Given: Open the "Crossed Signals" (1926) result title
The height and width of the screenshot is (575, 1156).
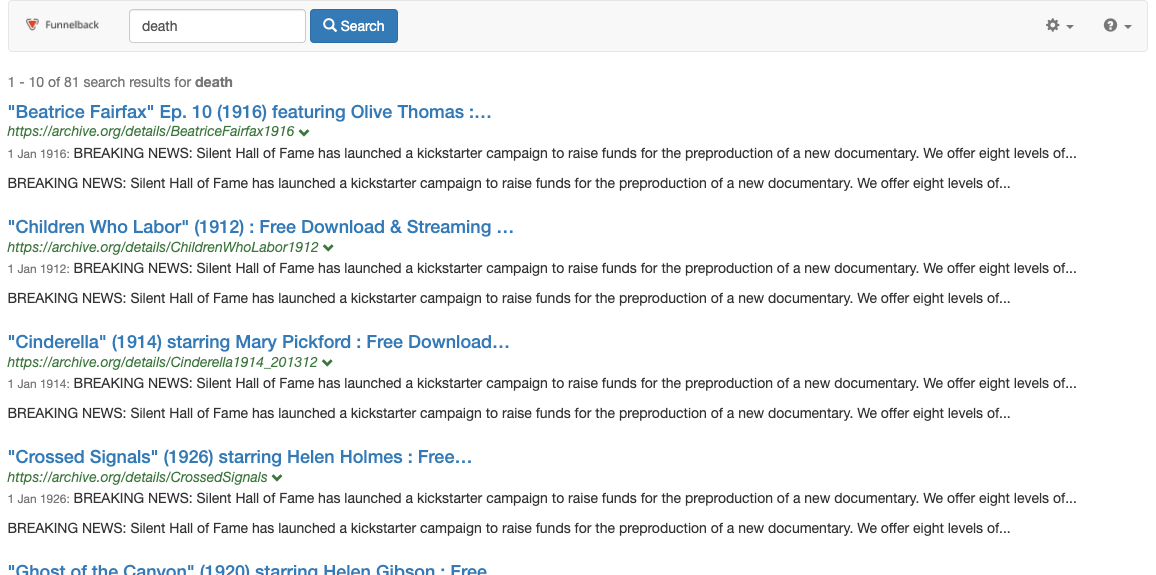Looking at the screenshot, I should tap(240, 457).
